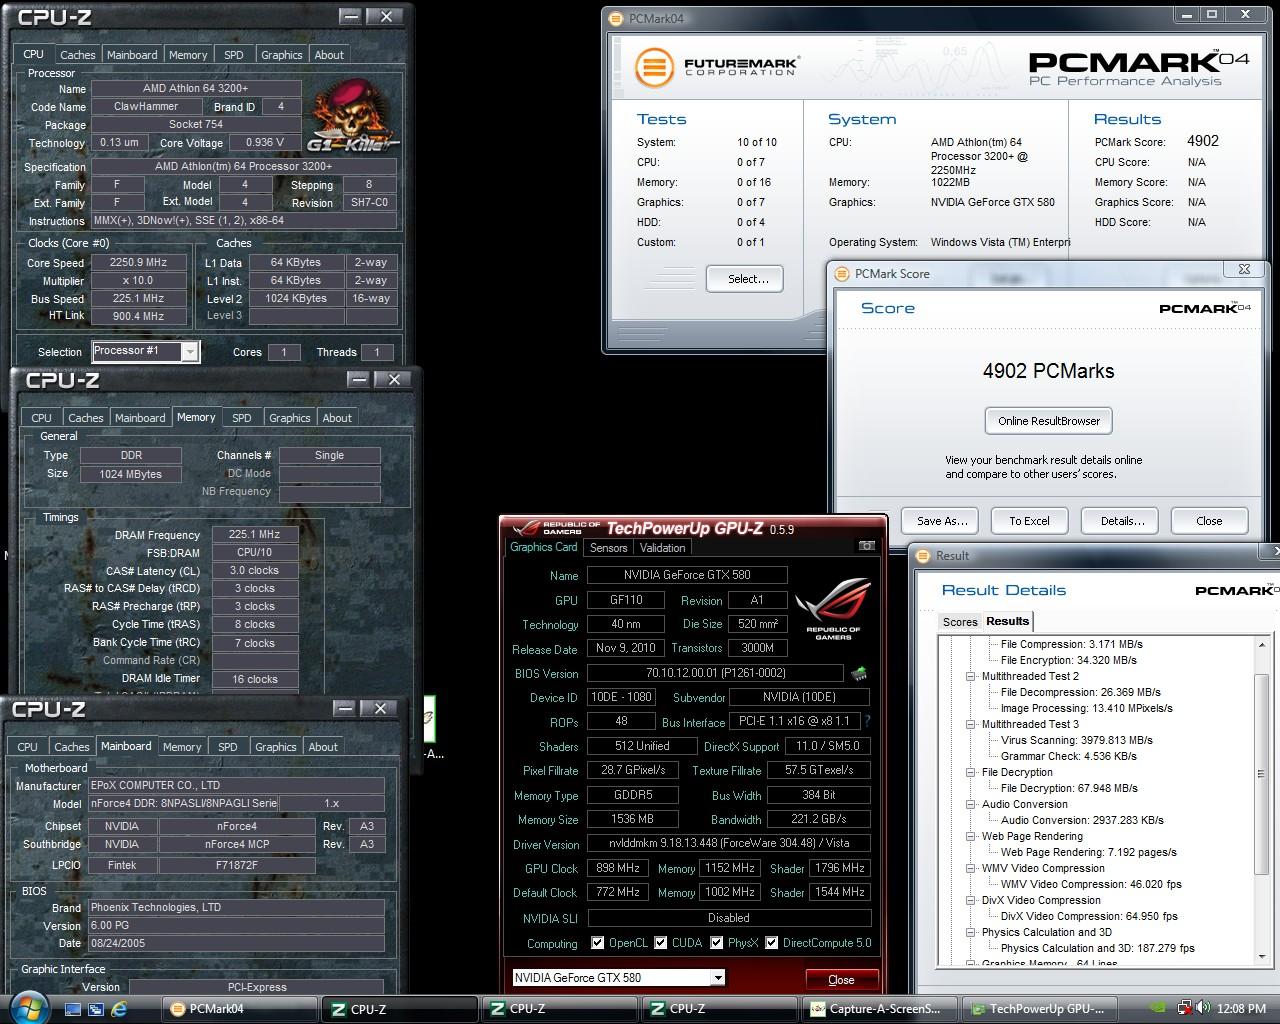The width and height of the screenshot is (1280, 1024).
Task: Open the SPD tab in the CPU-Z window showing Memory timings
Action: click(x=242, y=418)
